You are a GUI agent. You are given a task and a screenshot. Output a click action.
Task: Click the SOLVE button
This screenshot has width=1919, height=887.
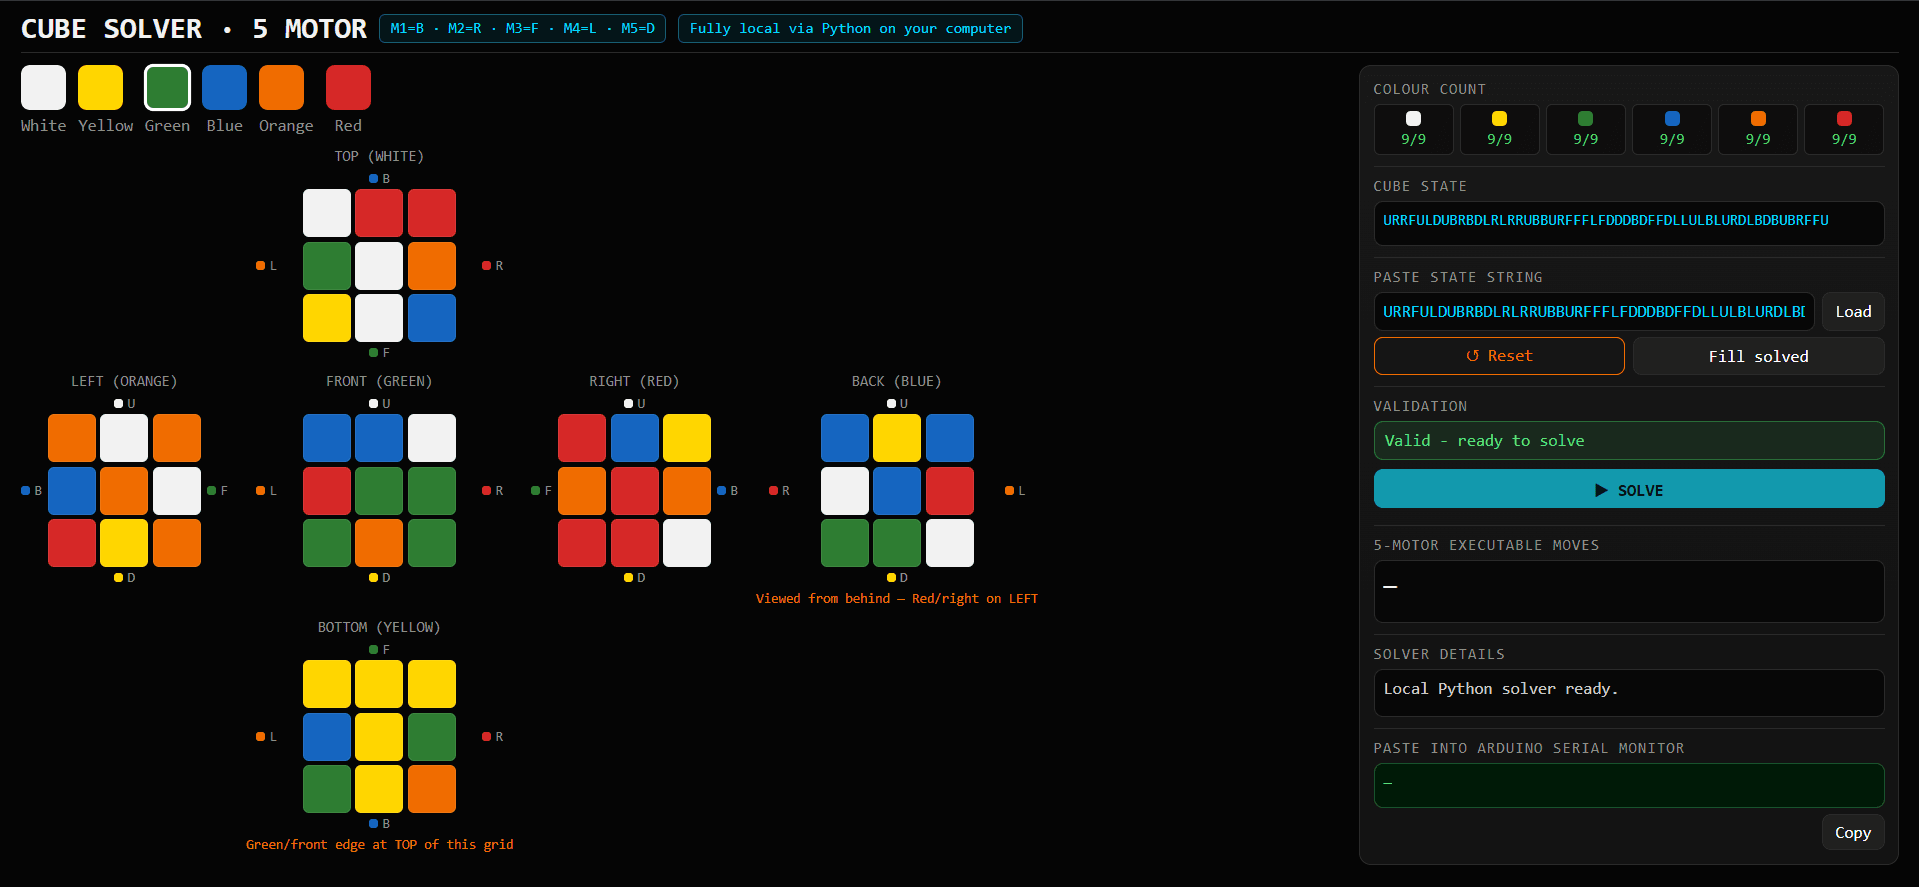pos(1629,489)
